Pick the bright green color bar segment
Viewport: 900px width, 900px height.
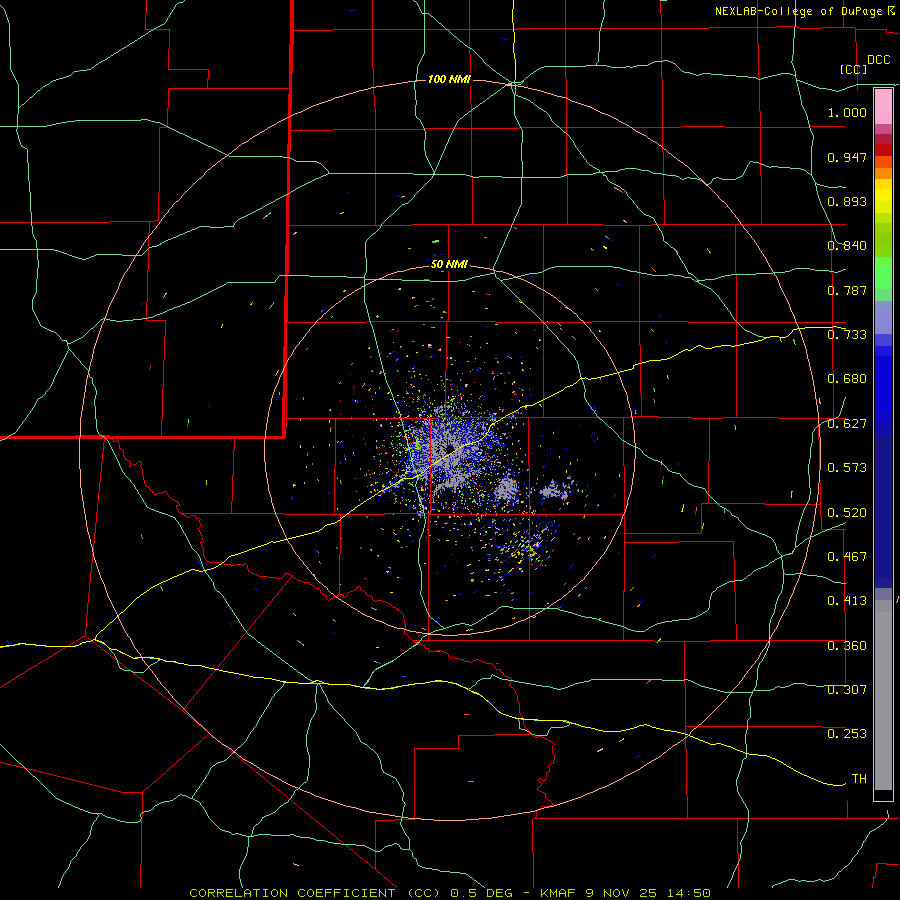point(883,273)
